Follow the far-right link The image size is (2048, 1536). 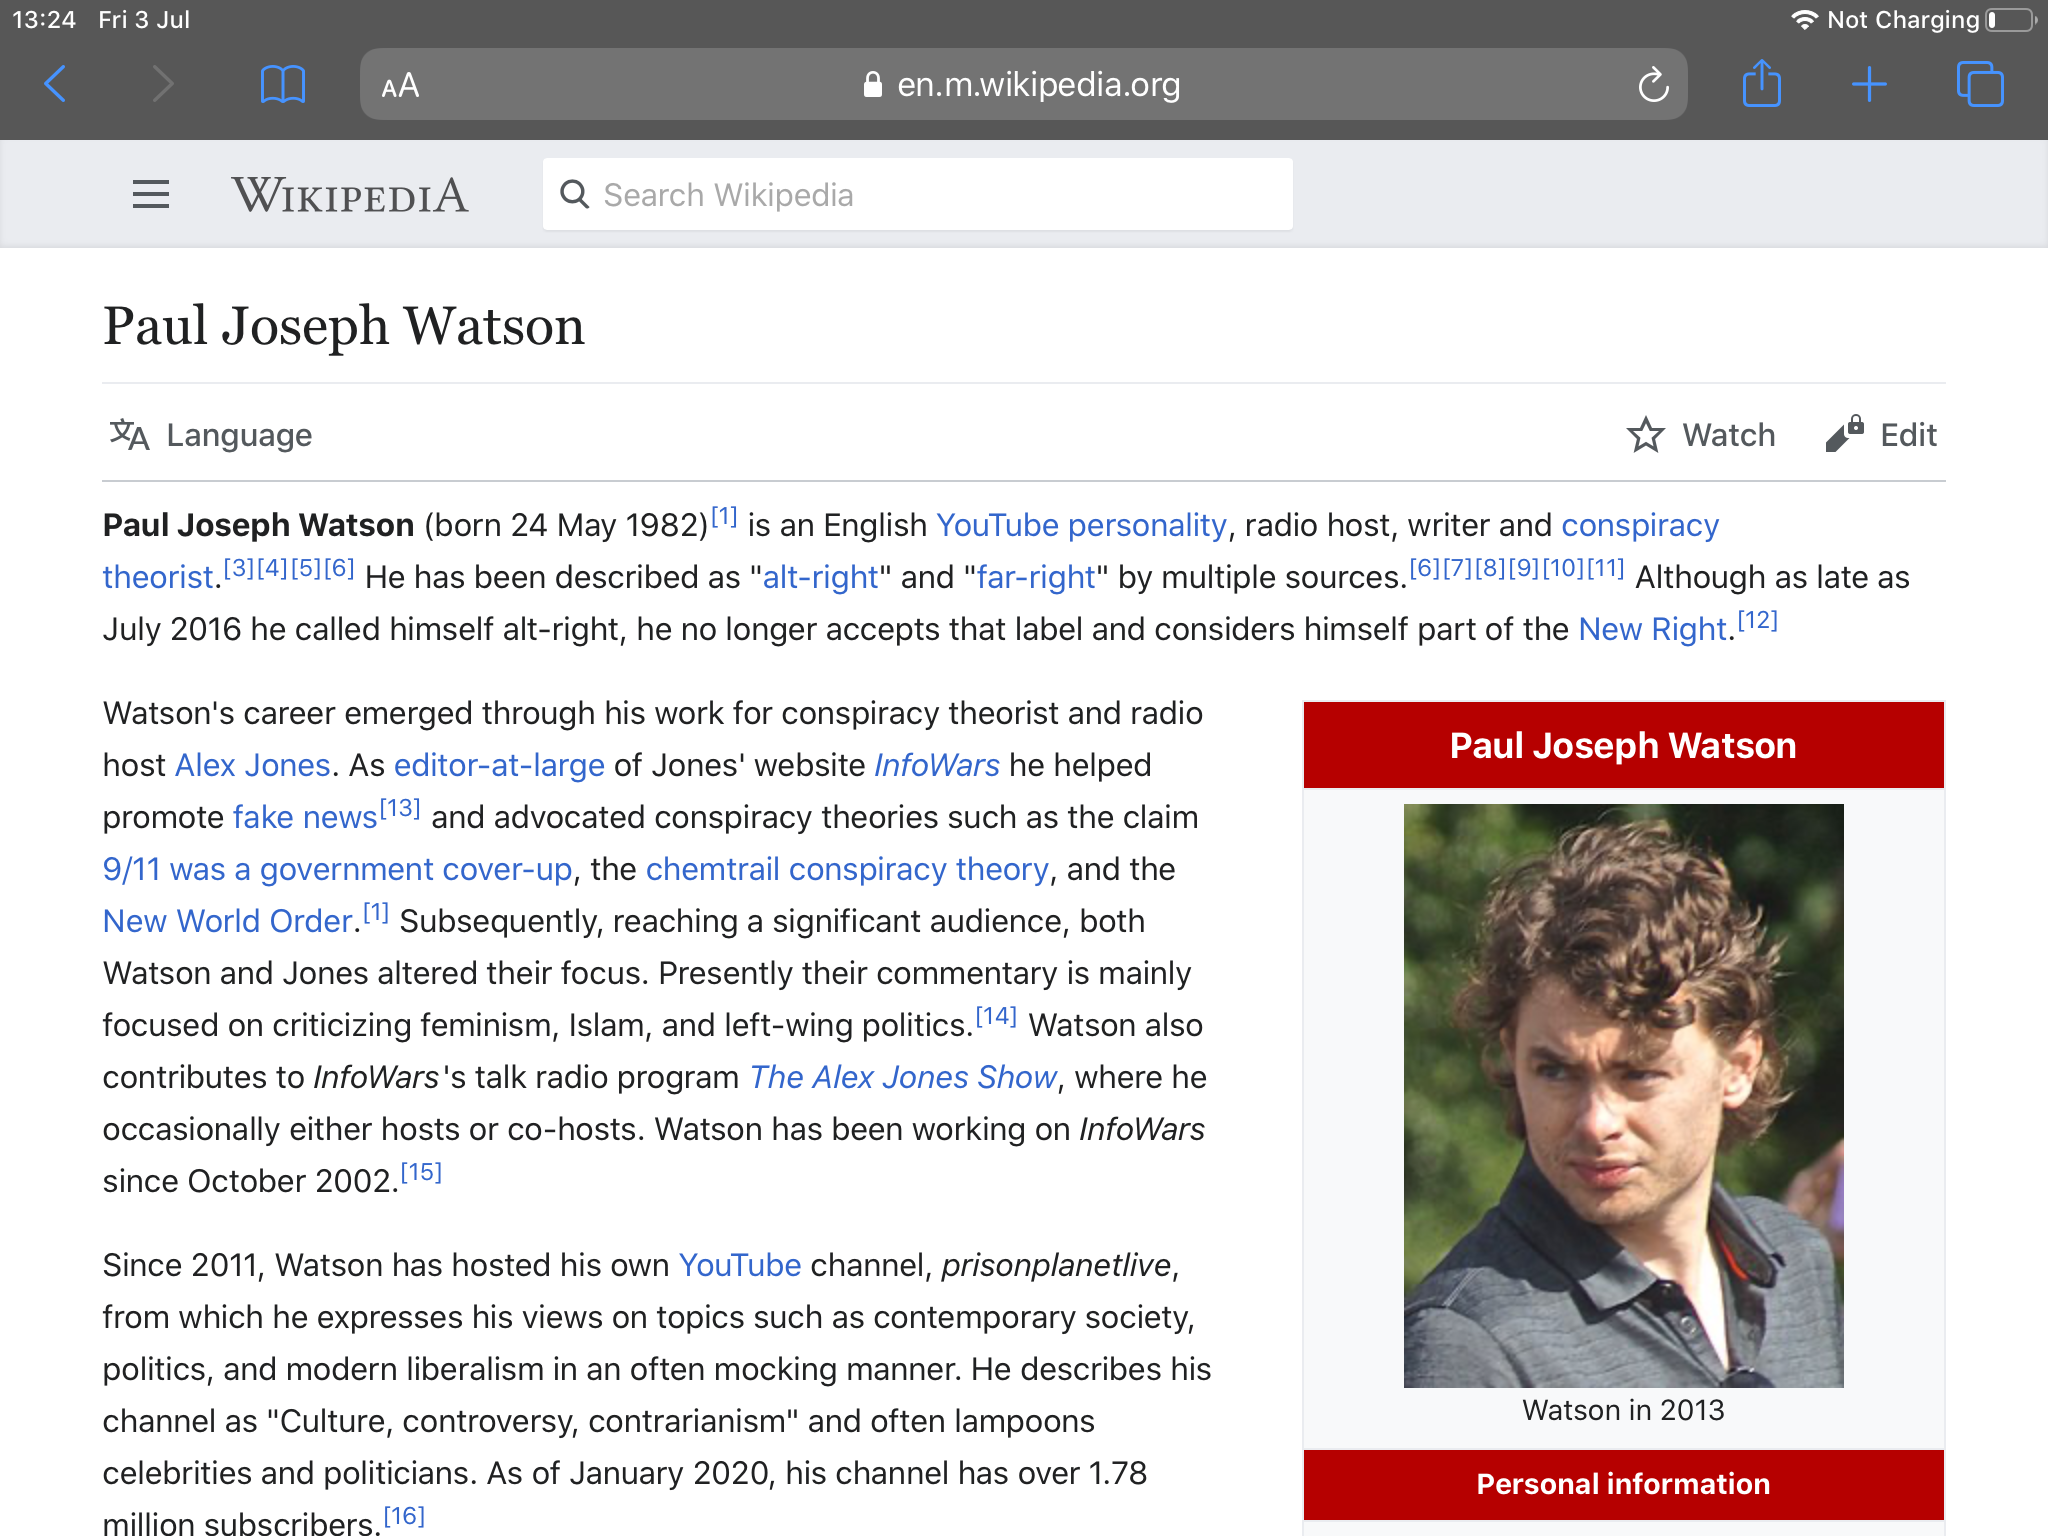pos(1036,577)
